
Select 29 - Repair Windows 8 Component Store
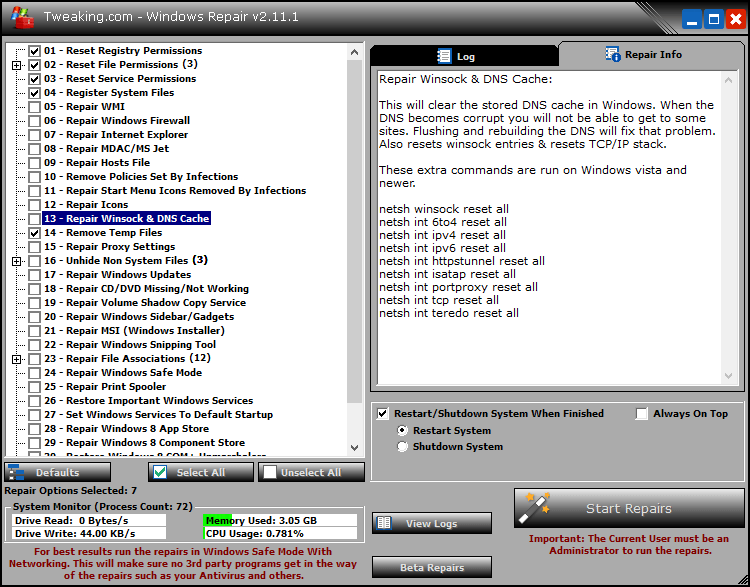(x=144, y=443)
